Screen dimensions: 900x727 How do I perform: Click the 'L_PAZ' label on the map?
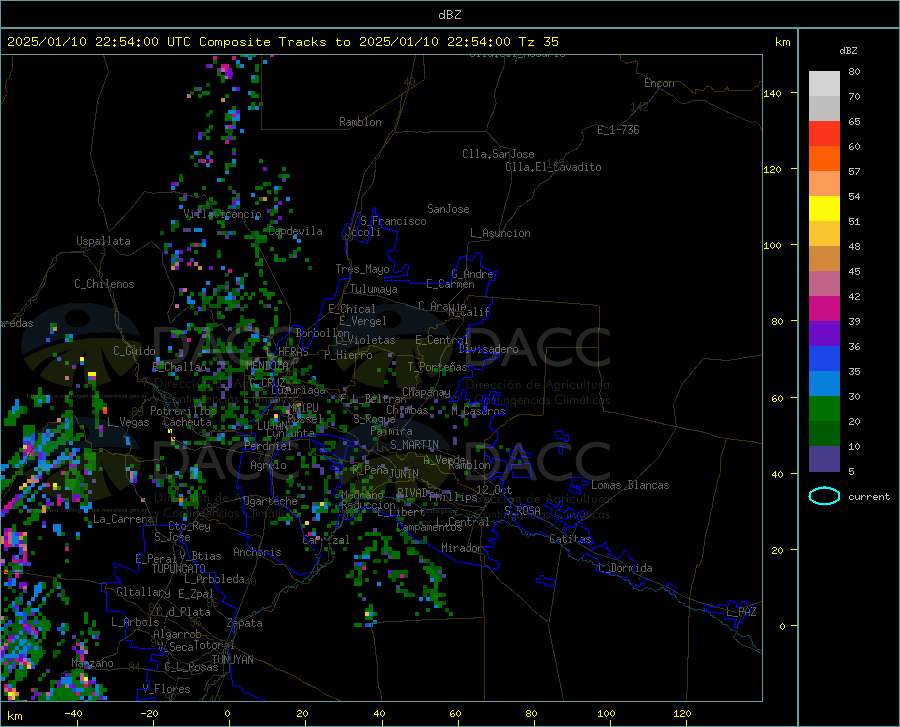pos(741,612)
